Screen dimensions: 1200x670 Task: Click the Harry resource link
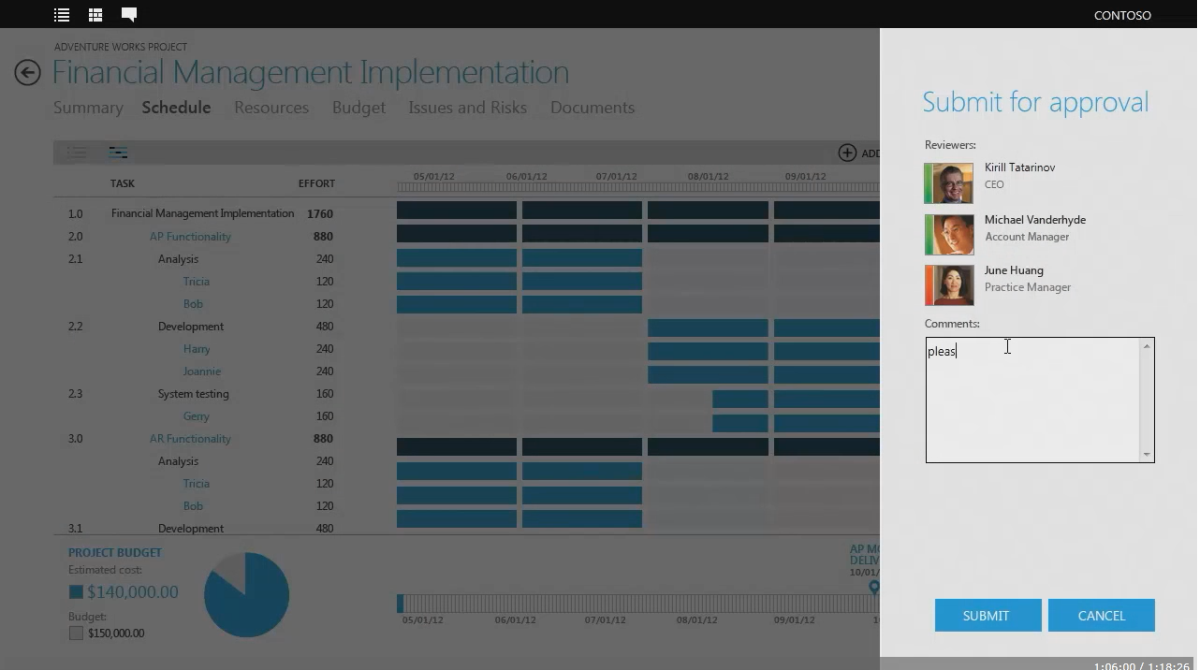[196, 349]
